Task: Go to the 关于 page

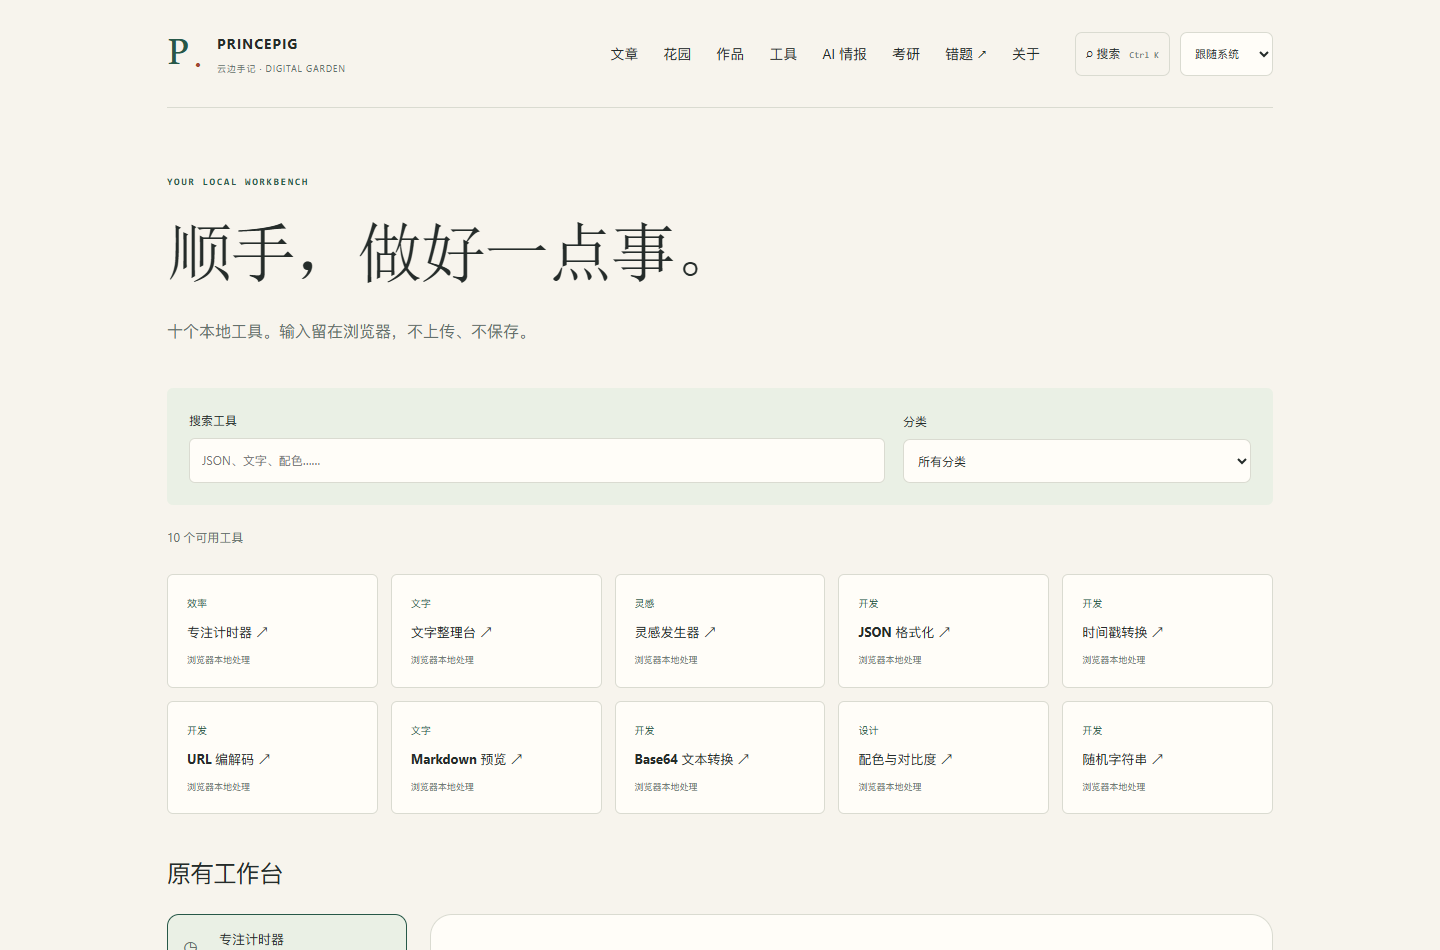Action: [1026, 54]
